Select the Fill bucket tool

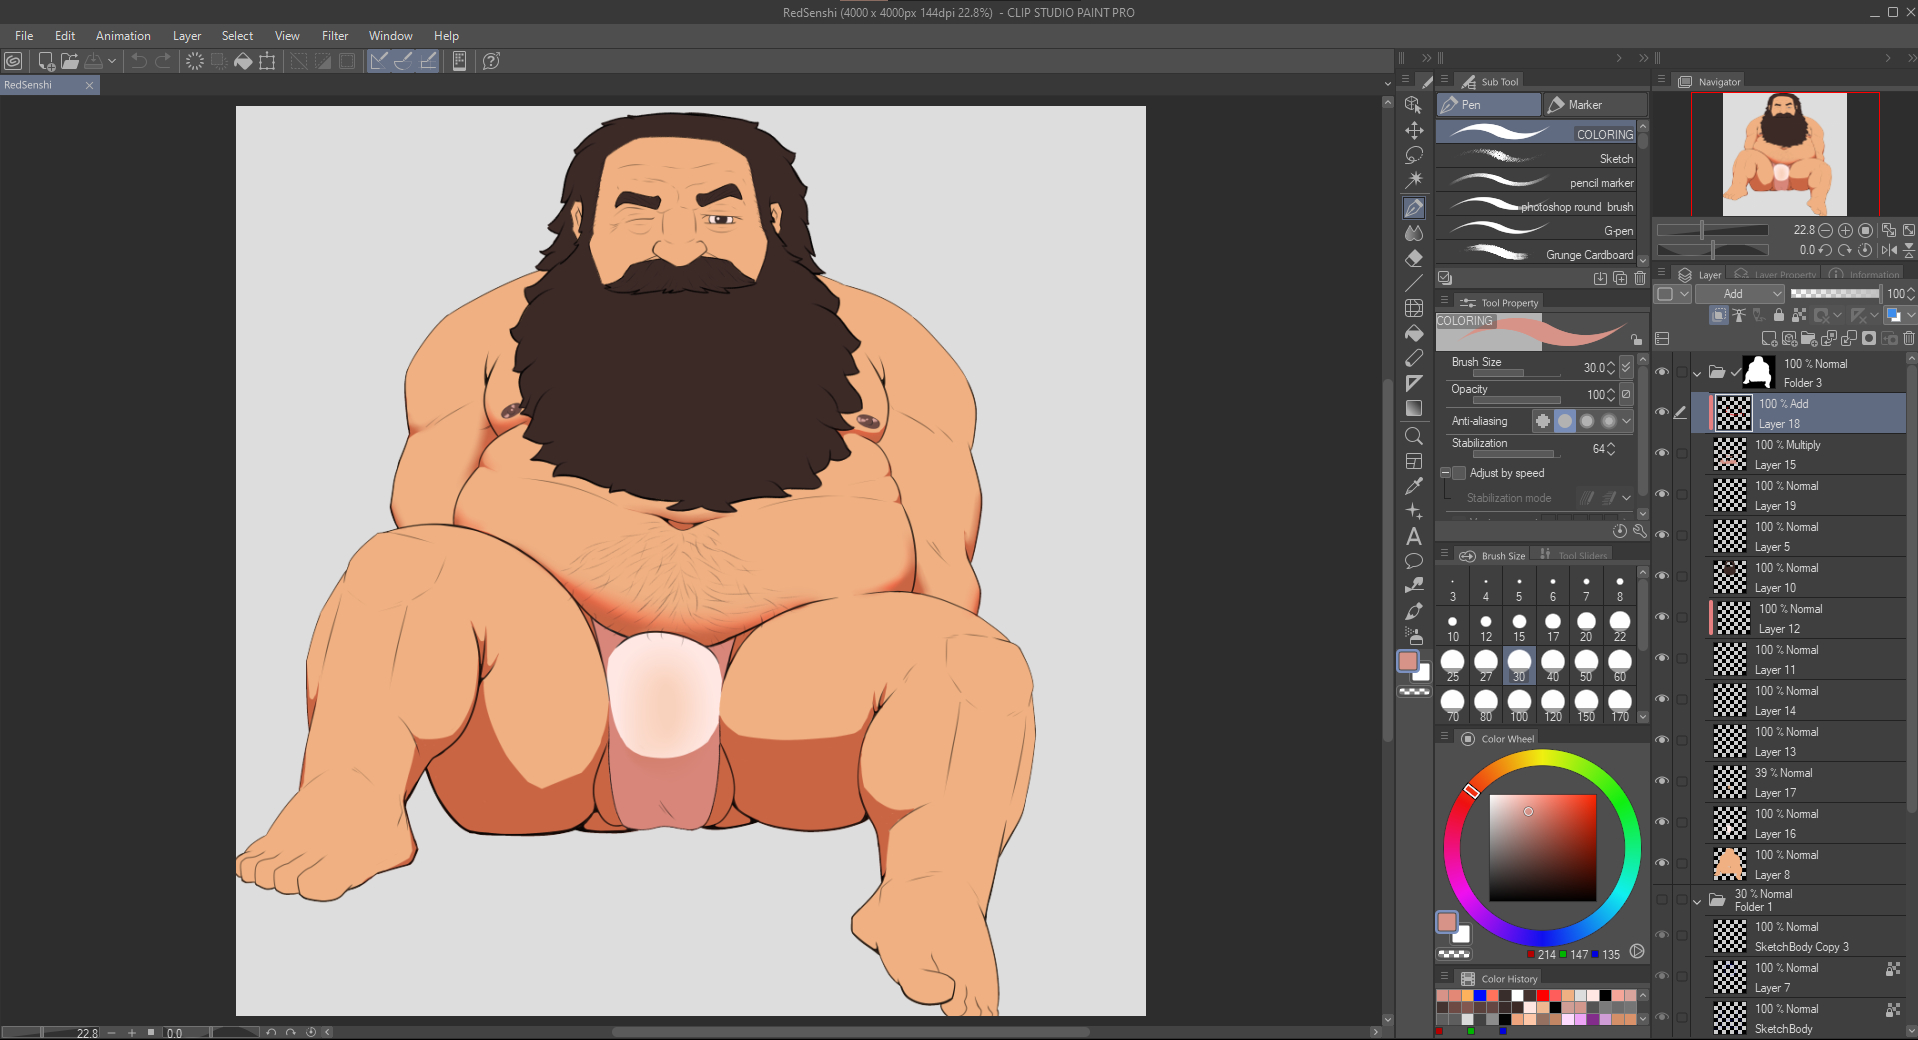(x=1413, y=333)
